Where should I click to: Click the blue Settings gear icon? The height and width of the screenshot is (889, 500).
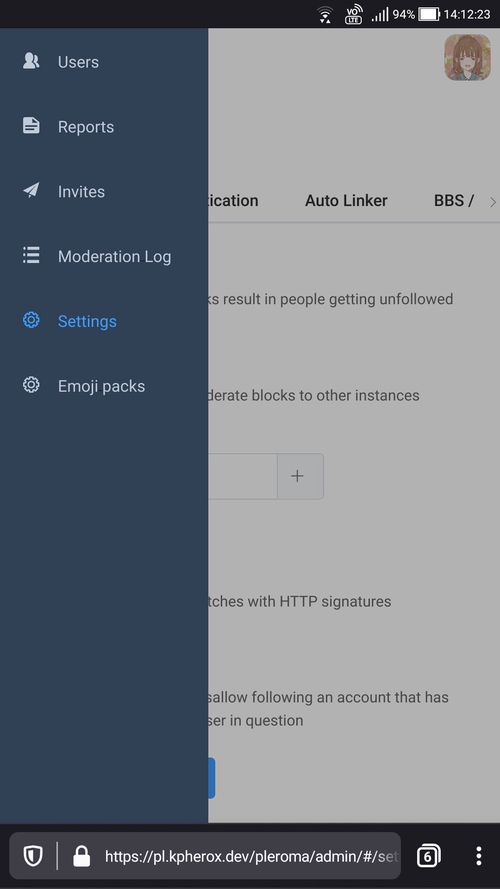[31, 320]
